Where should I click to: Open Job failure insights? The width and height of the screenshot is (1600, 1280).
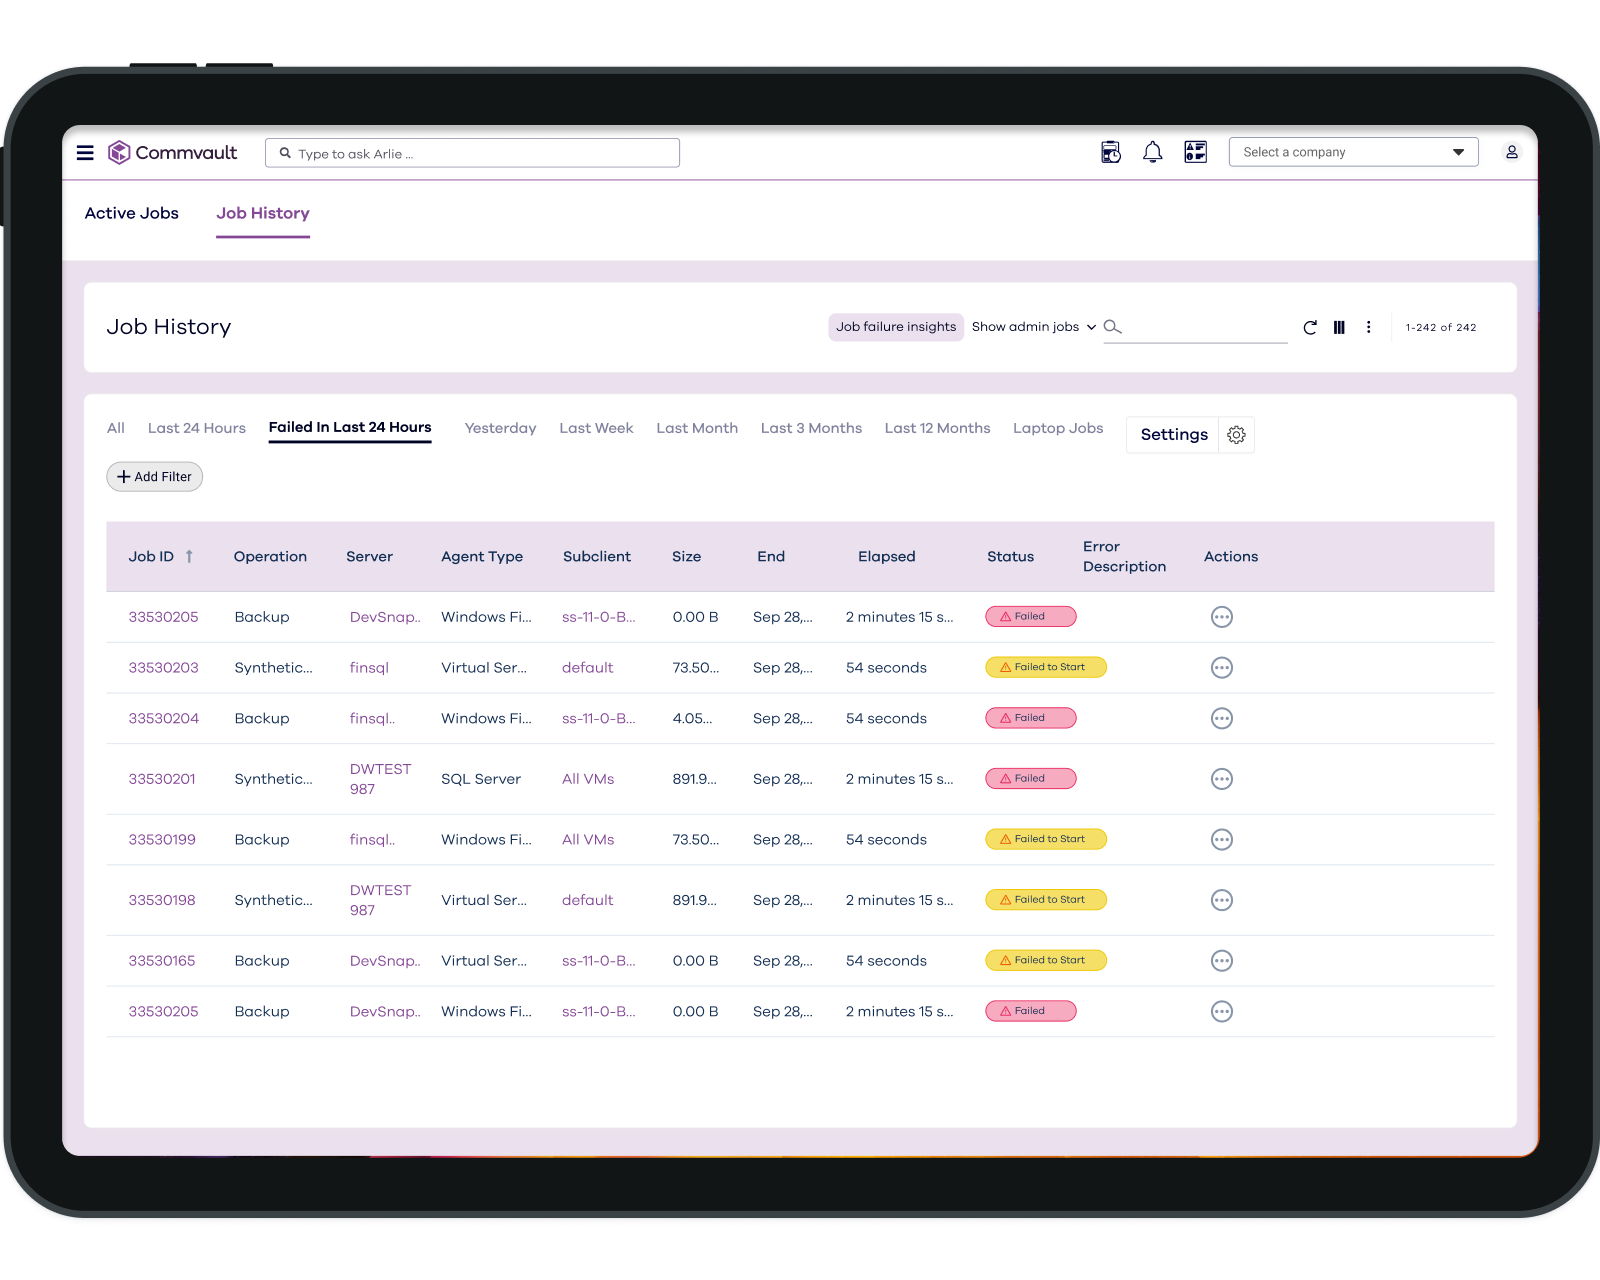point(895,327)
